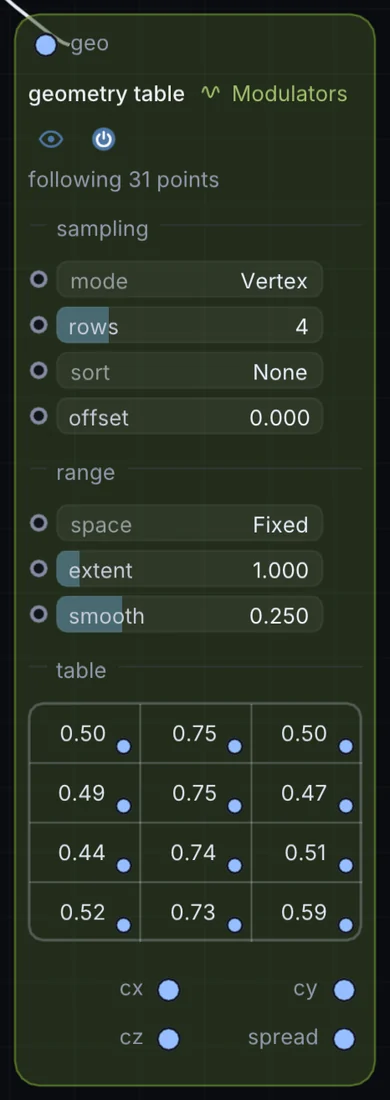Open the Modulators tab

274,93
